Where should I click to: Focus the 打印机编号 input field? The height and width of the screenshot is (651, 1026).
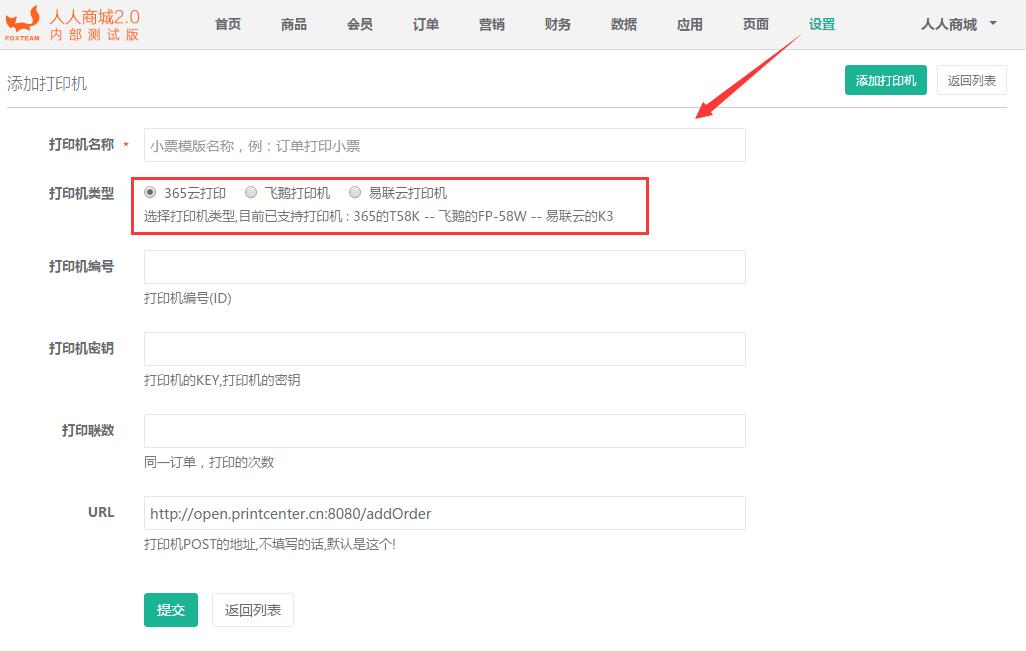click(445, 267)
